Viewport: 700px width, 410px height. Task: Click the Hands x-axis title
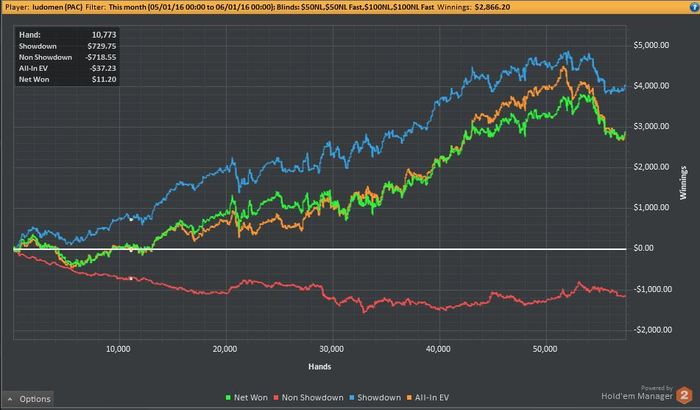pyautogui.click(x=320, y=367)
